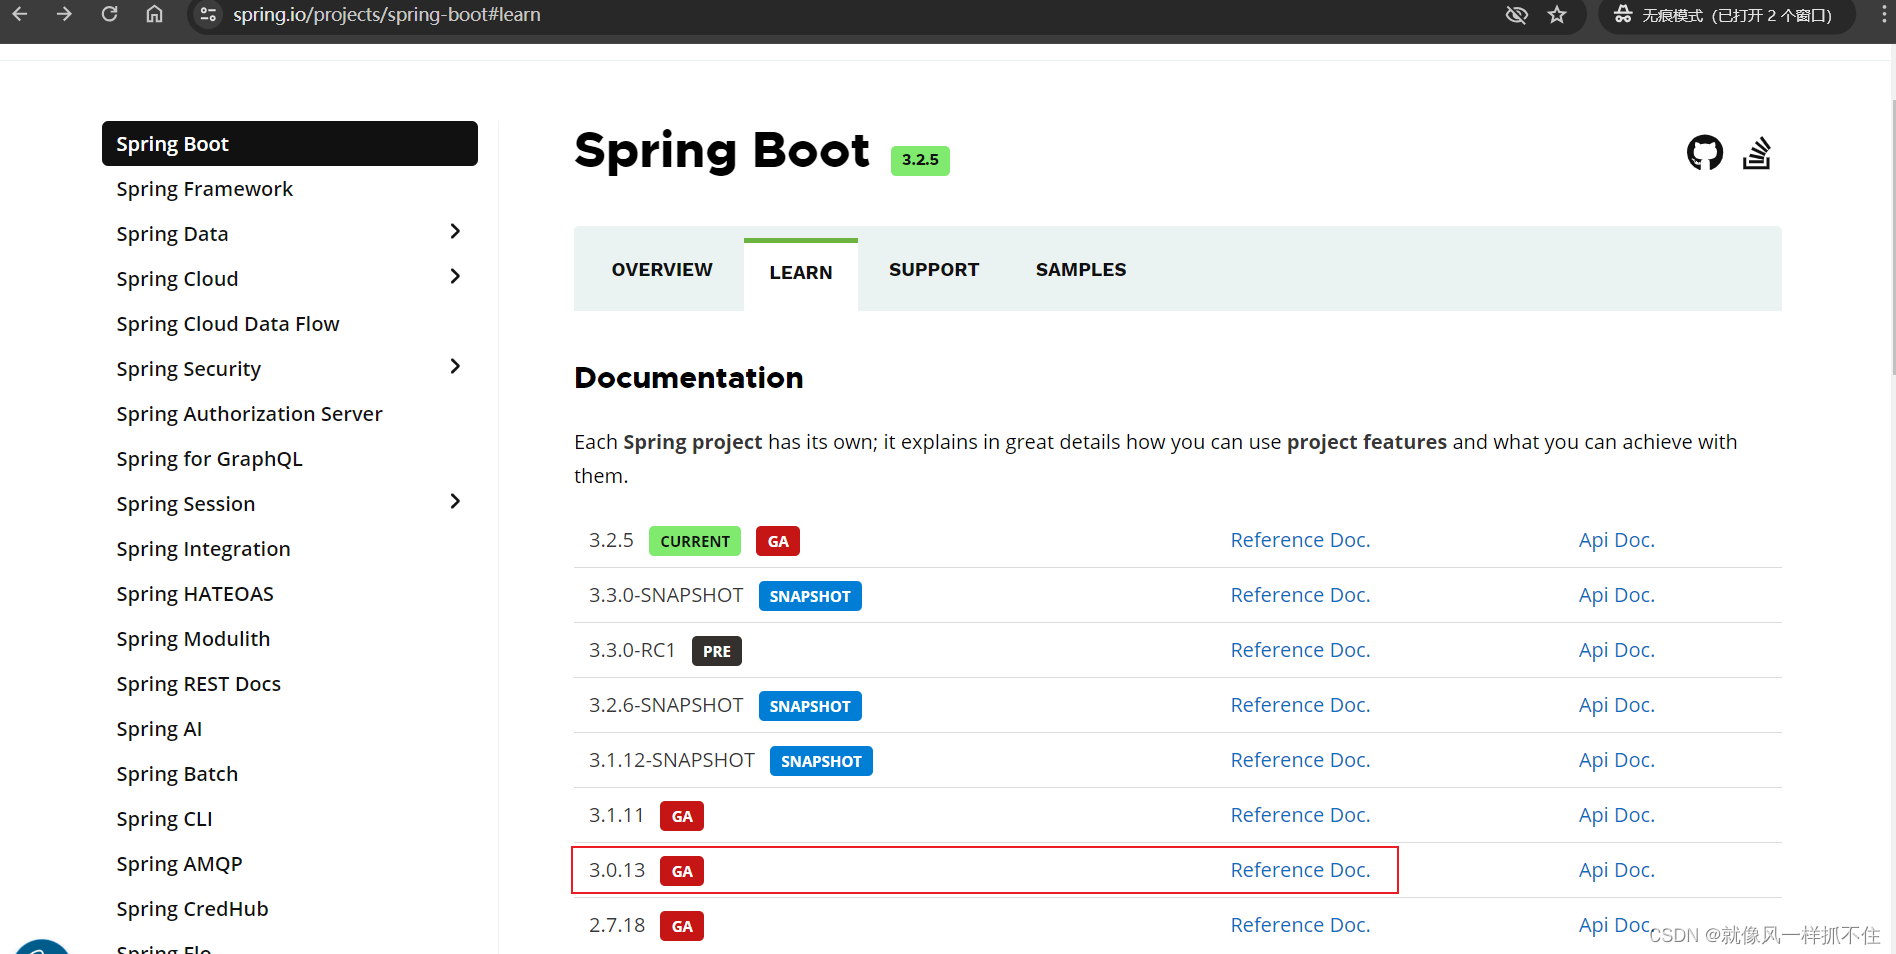Expand the Spring Data submenu chevron
Image resolution: width=1896 pixels, height=954 pixels.
[x=455, y=232]
